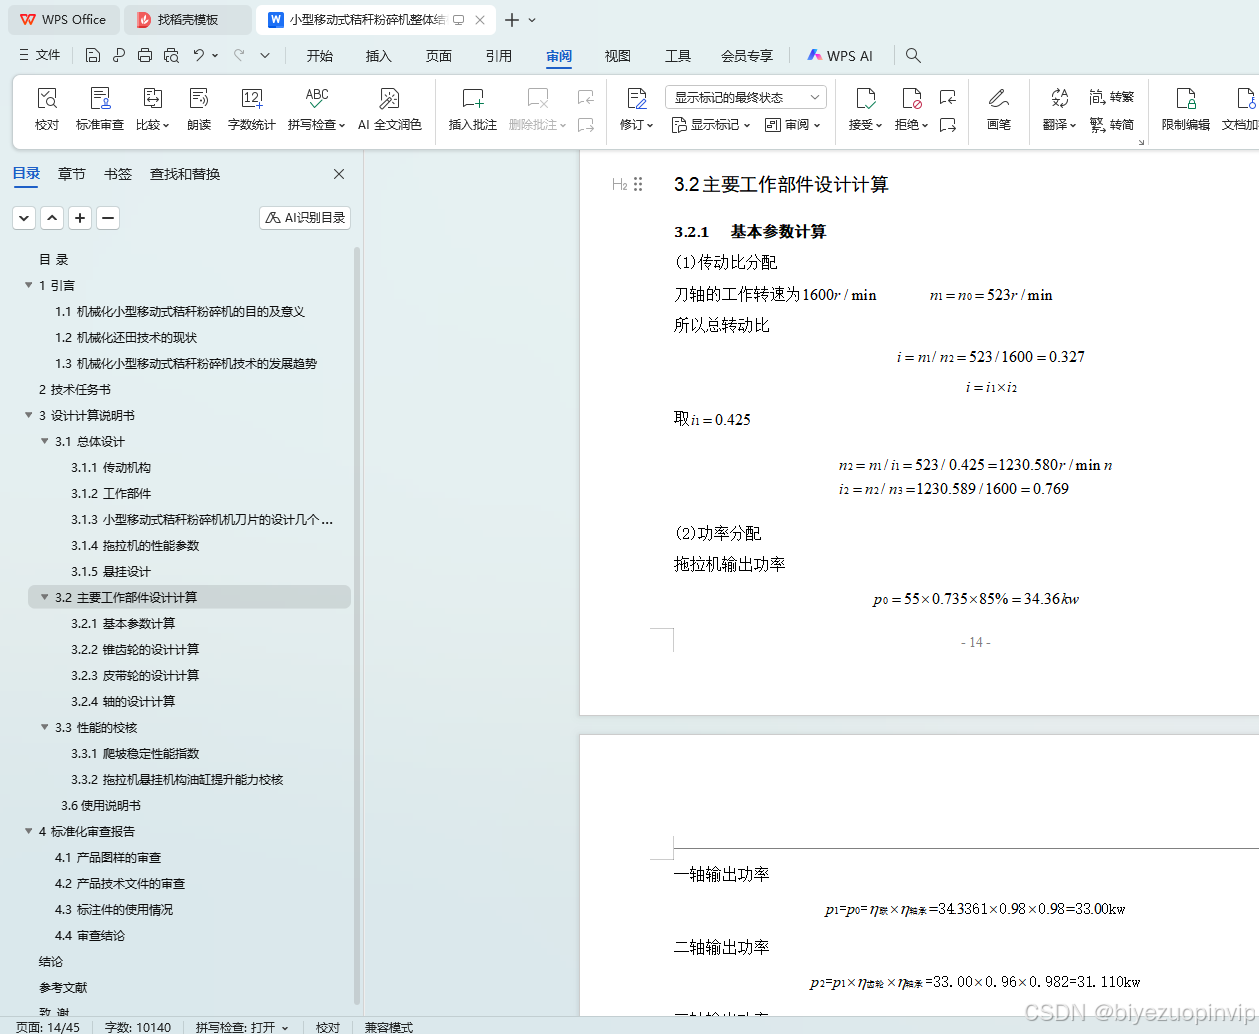Click the export-to-PDF icon beside save

click(x=119, y=55)
